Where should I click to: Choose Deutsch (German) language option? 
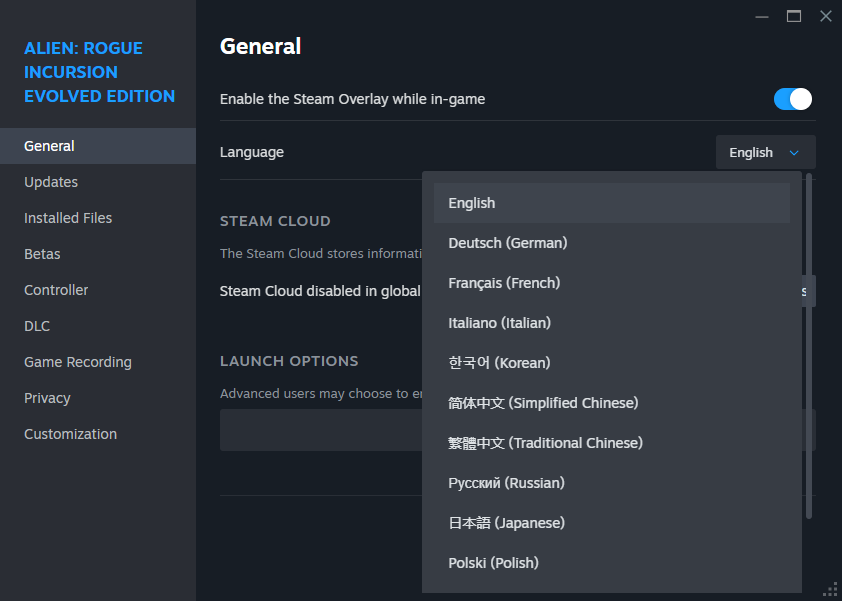pyautogui.click(x=611, y=243)
